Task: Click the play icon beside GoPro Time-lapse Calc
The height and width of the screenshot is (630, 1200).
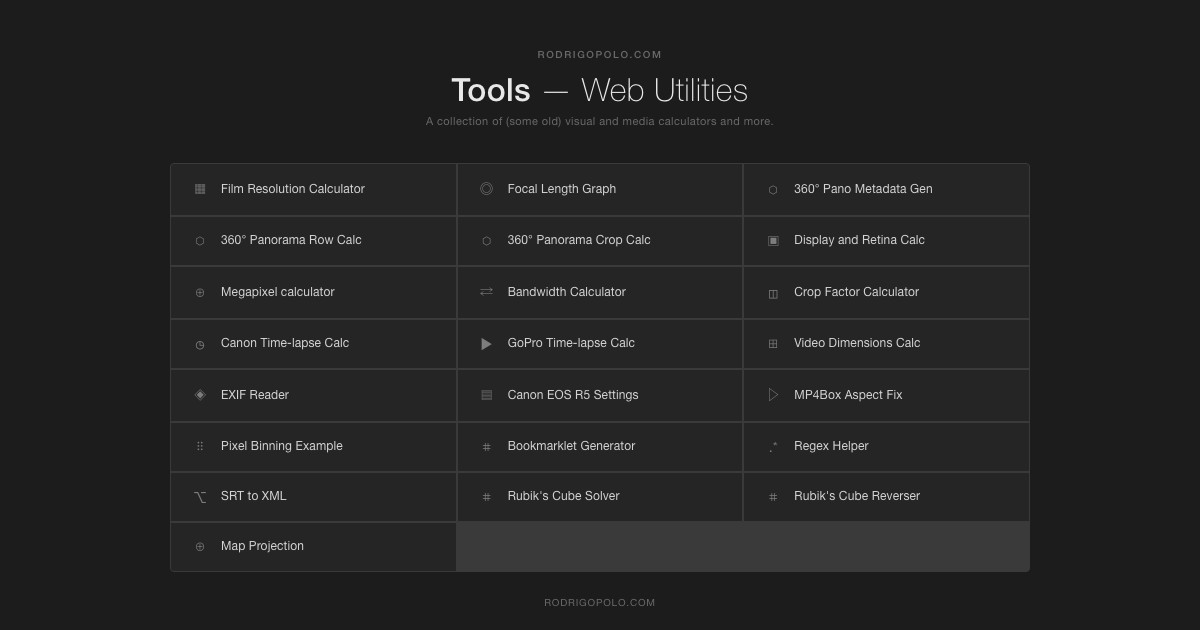Action: (486, 344)
